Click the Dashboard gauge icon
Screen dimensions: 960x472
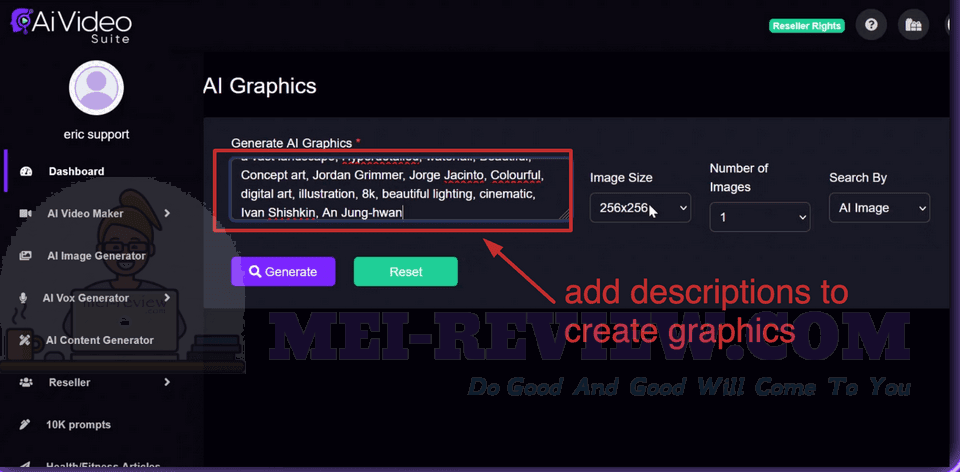pyautogui.click(x=26, y=171)
